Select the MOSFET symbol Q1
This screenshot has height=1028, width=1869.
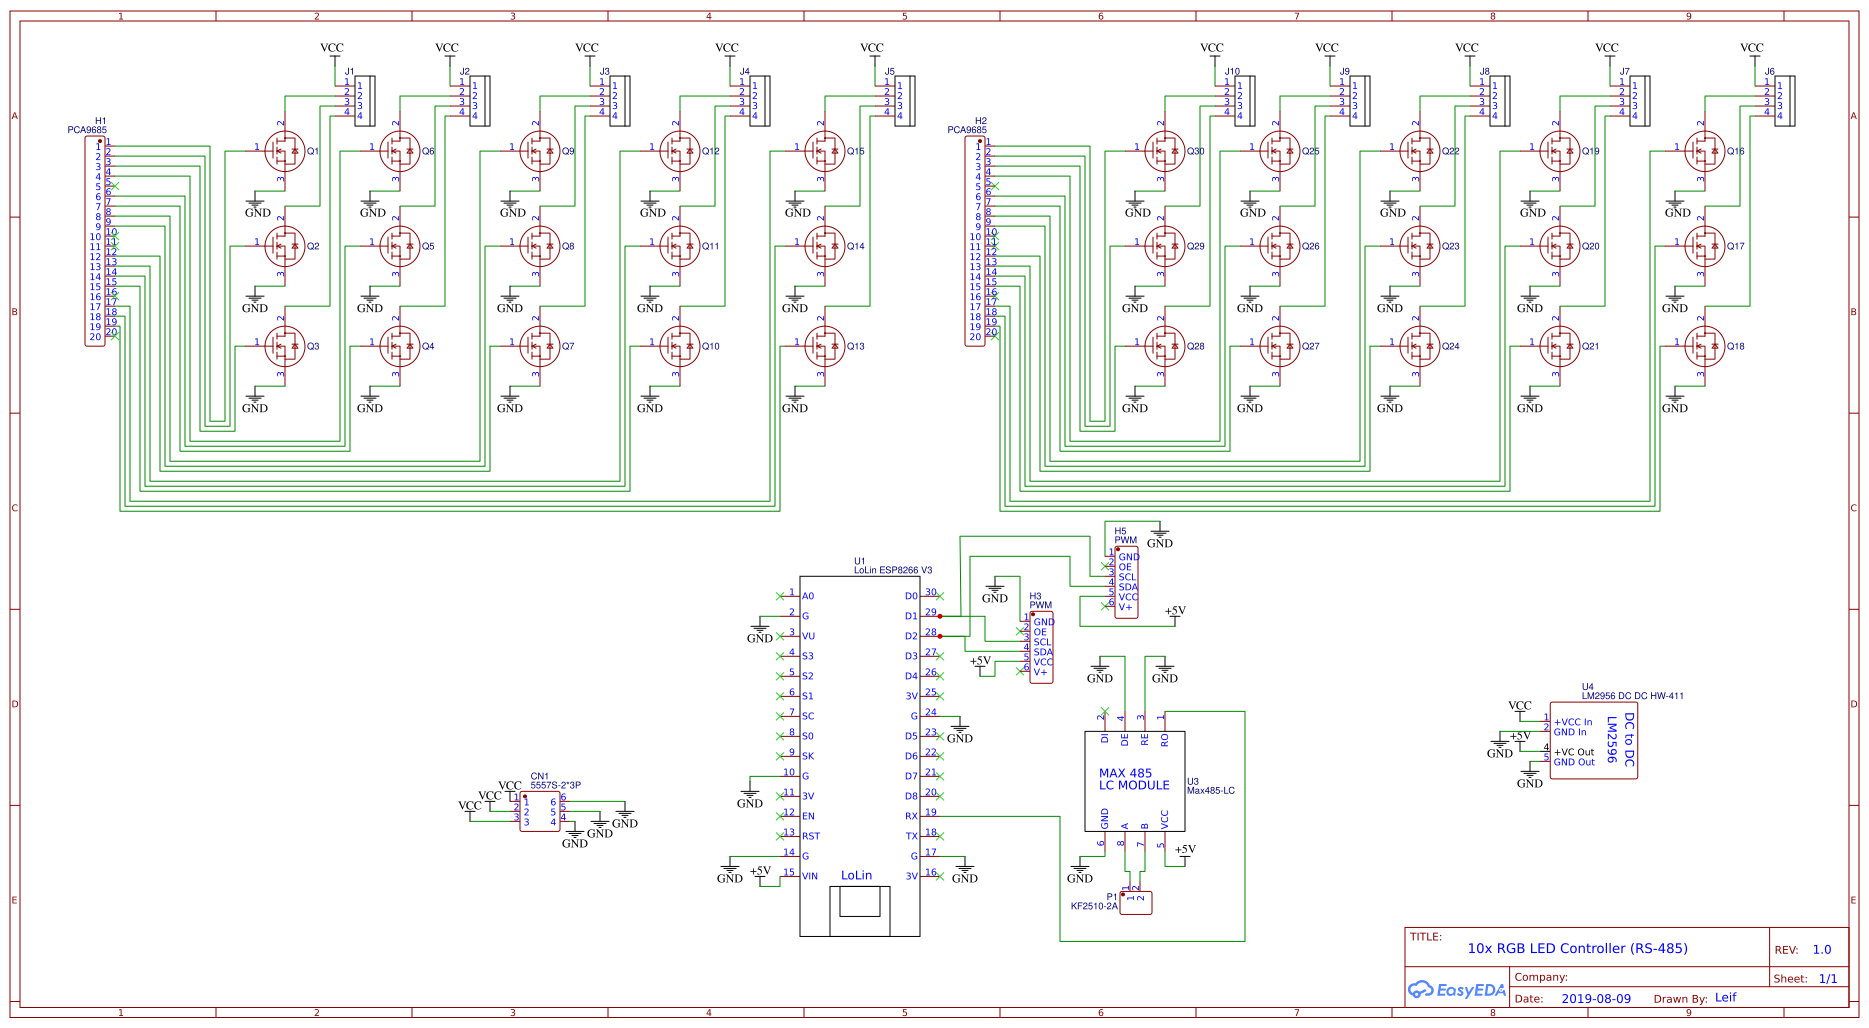click(285, 150)
